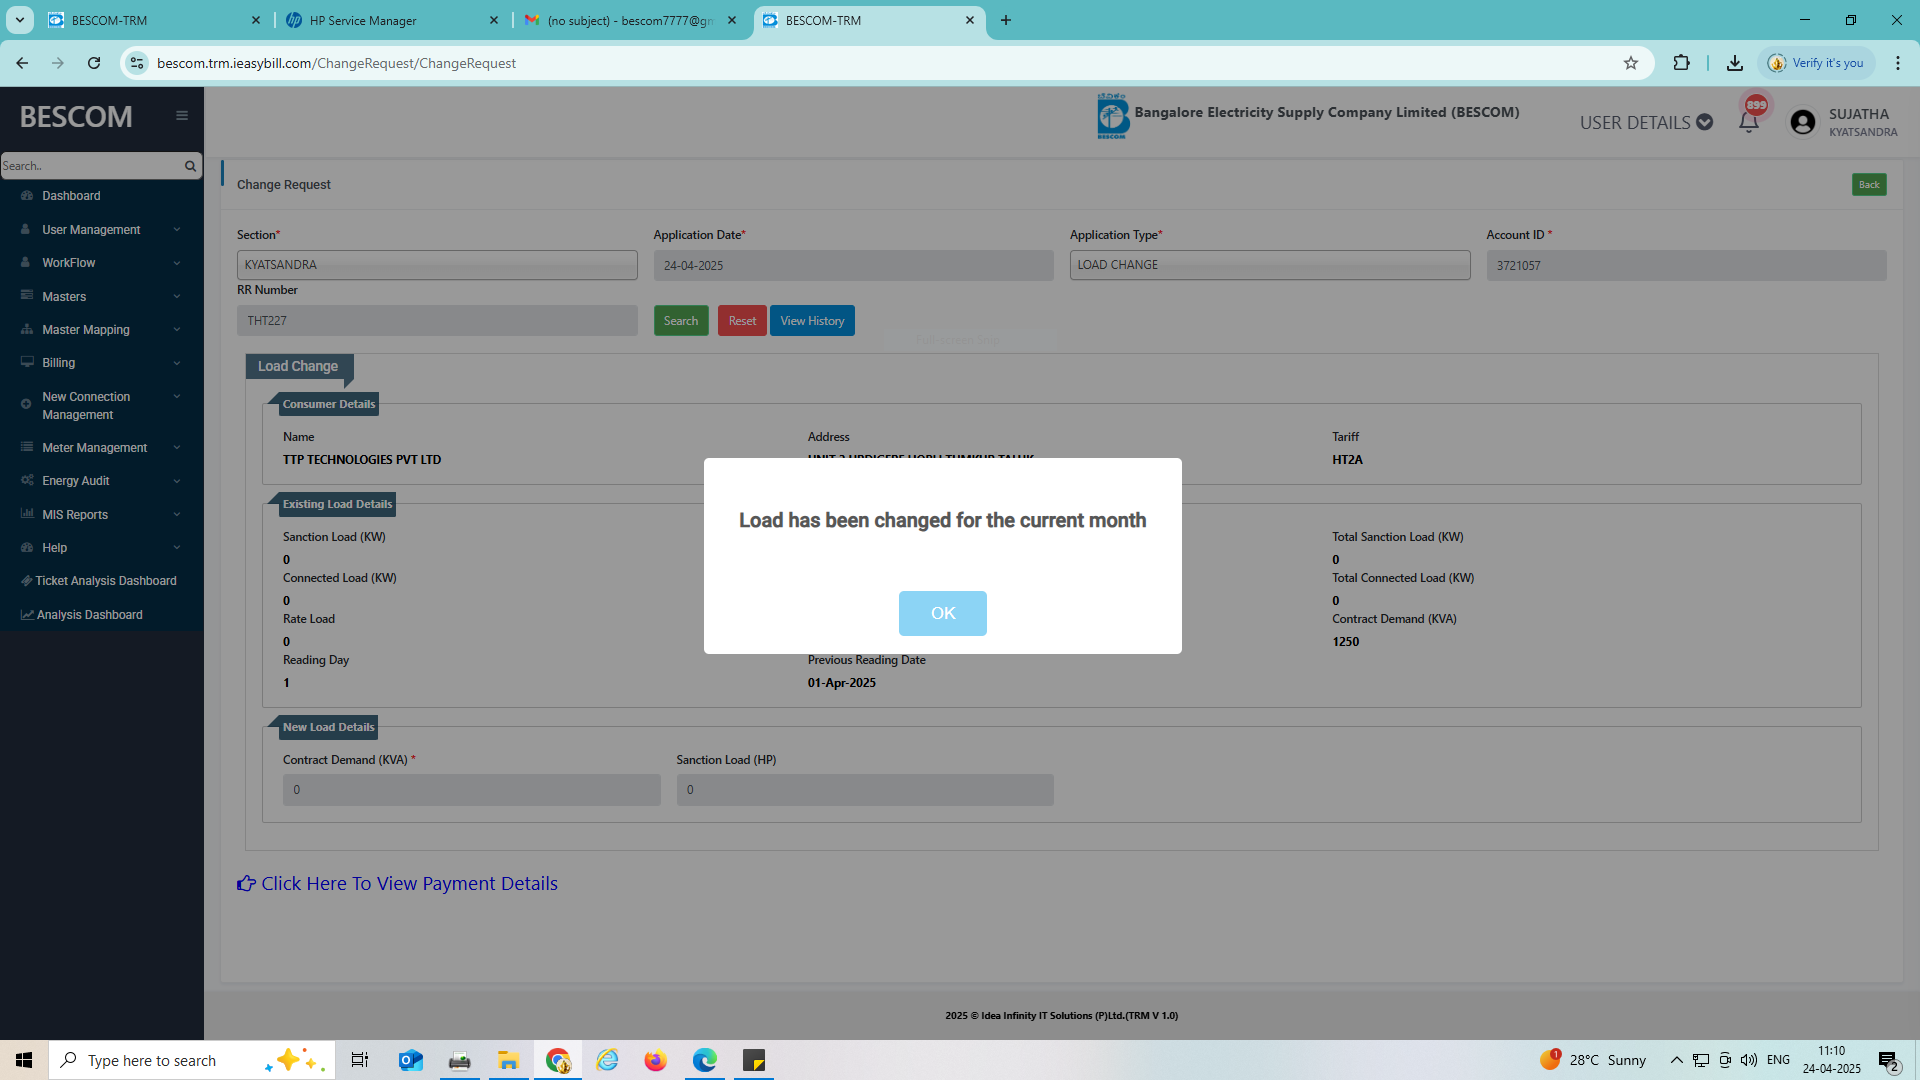Open the Windows Start menu

pyautogui.click(x=24, y=1060)
